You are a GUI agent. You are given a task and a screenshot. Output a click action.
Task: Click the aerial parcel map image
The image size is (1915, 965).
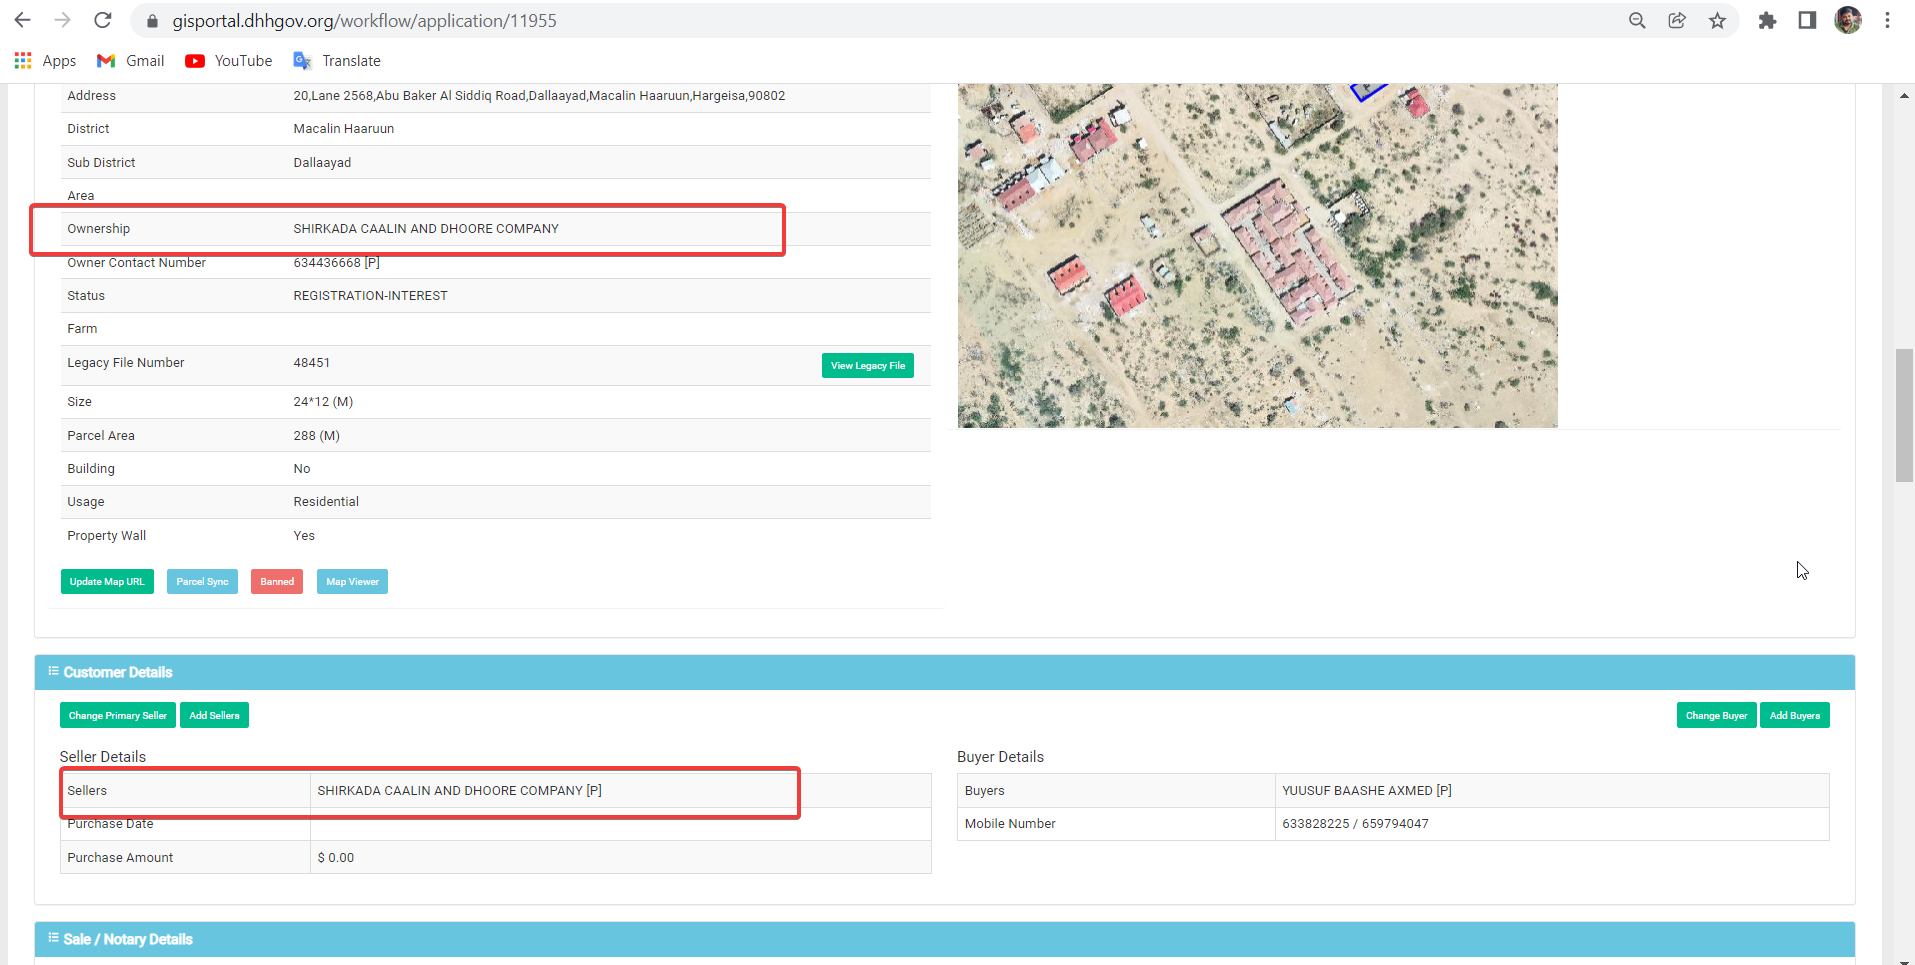[x=1257, y=256]
